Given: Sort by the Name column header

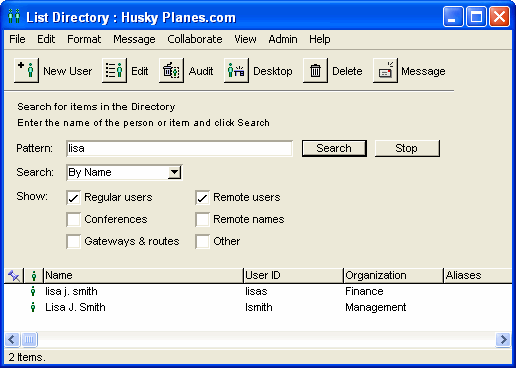Looking at the screenshot, I should click(143, 276).
